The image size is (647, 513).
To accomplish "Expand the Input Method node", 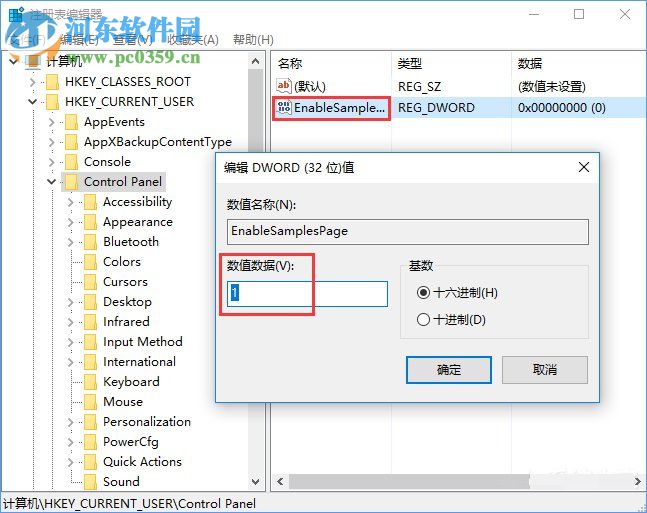I will [x=71, y=342].
